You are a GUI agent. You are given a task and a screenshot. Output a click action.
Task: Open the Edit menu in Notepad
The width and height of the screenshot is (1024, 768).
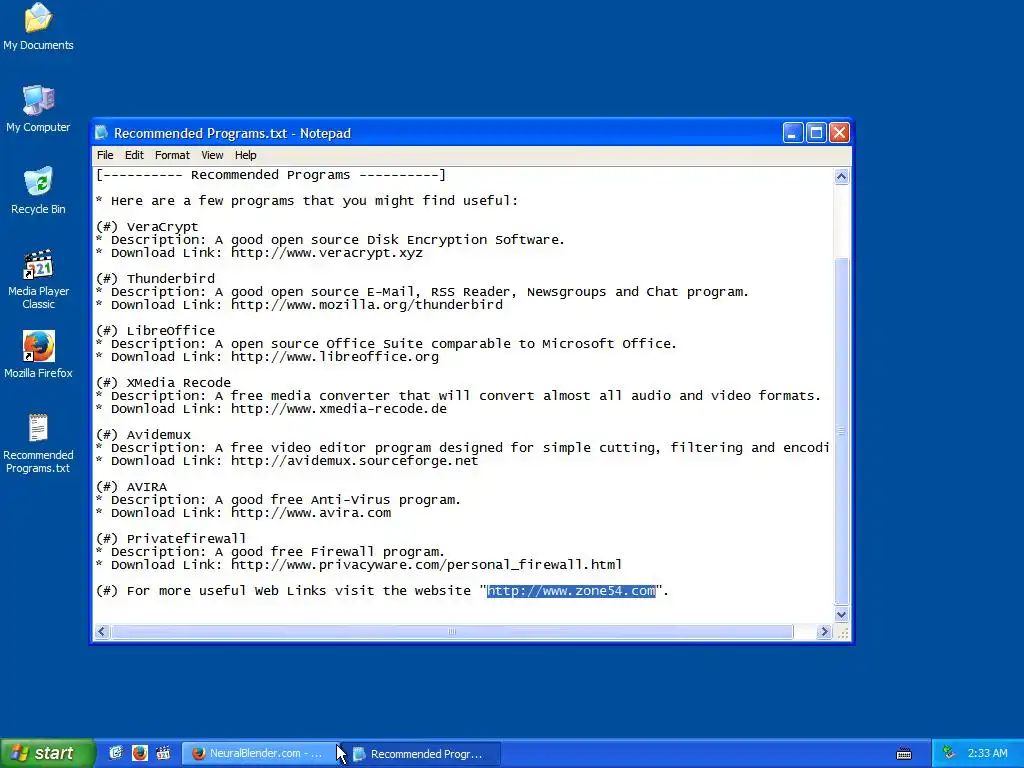coord(134,155)
